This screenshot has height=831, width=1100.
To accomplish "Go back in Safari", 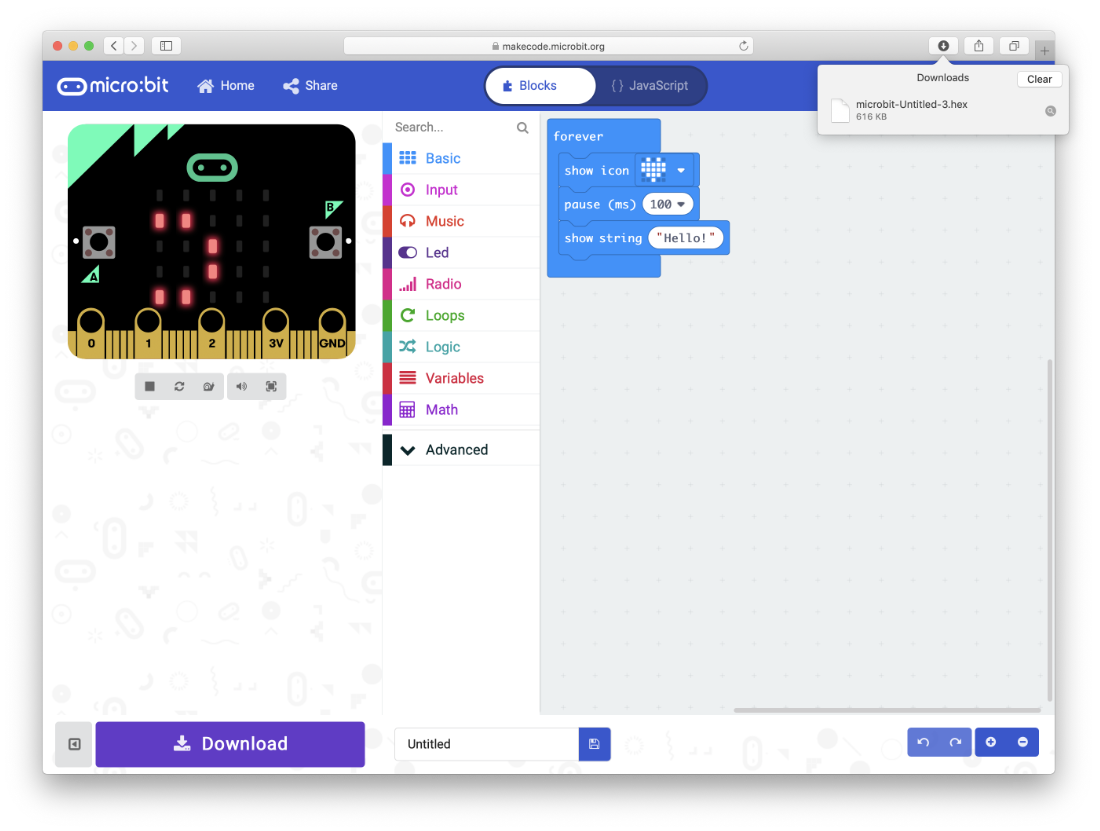I will (x=114, y=46).
